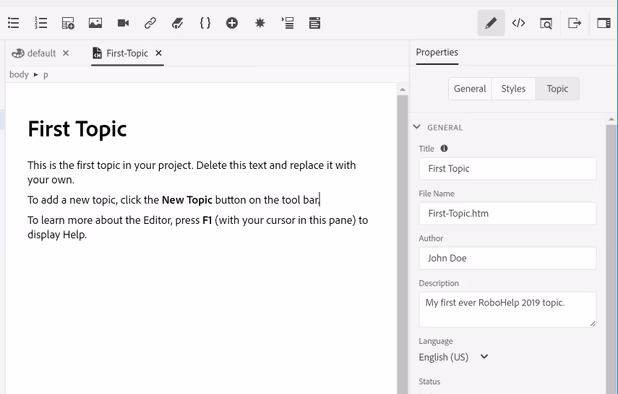Click editor scrollbar up arrow
This screenshot has height=394, width=618.
coord(402,90)
